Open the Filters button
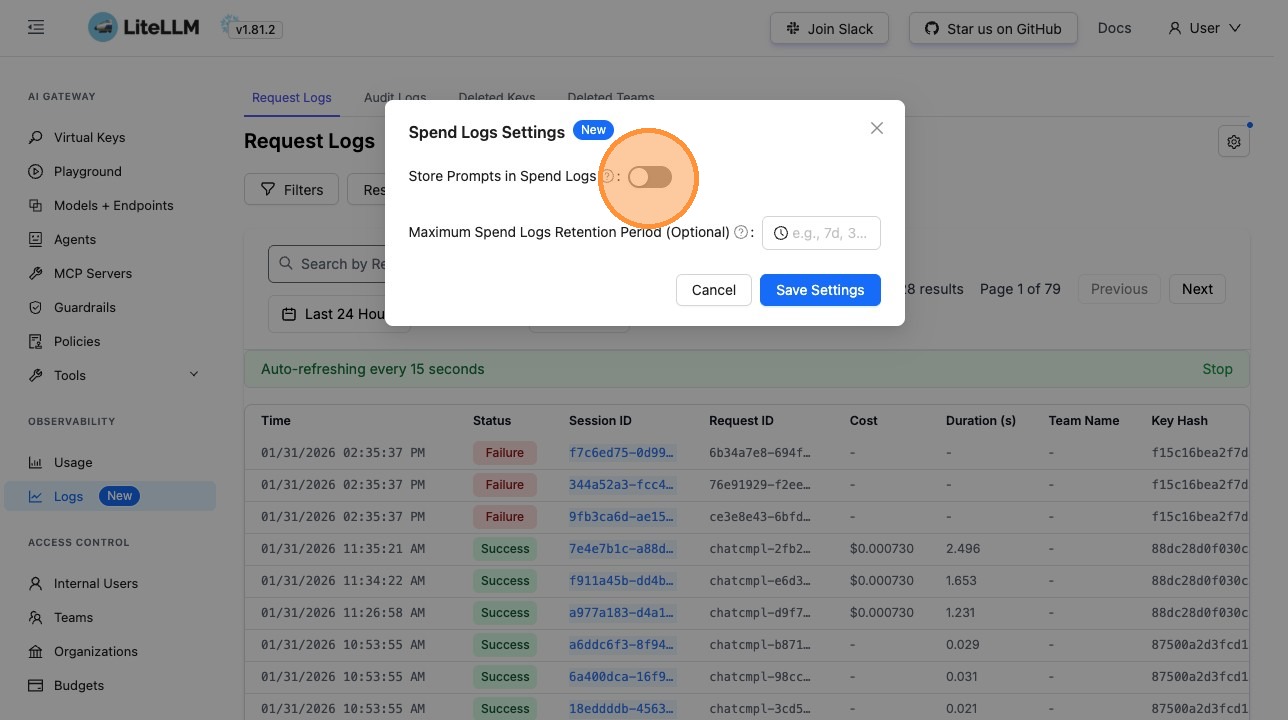 click(292, 189)
